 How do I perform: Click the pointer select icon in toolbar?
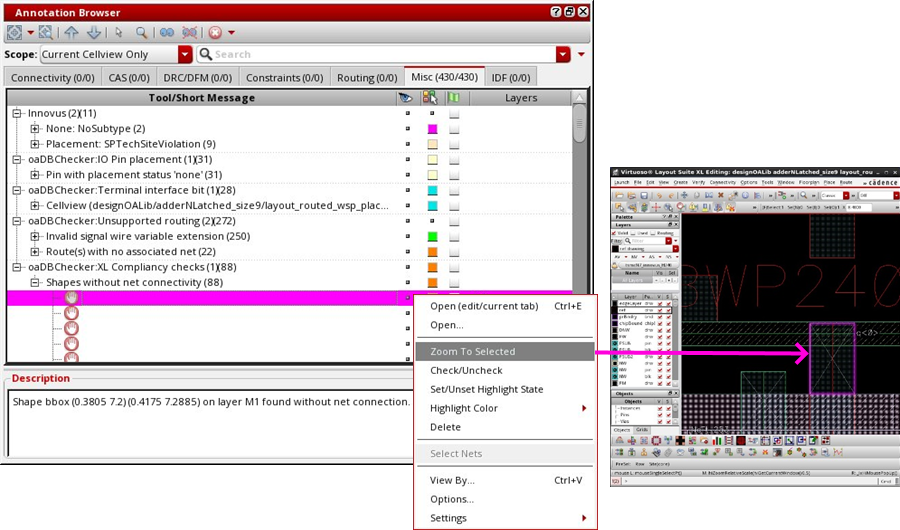pos(120,33)
